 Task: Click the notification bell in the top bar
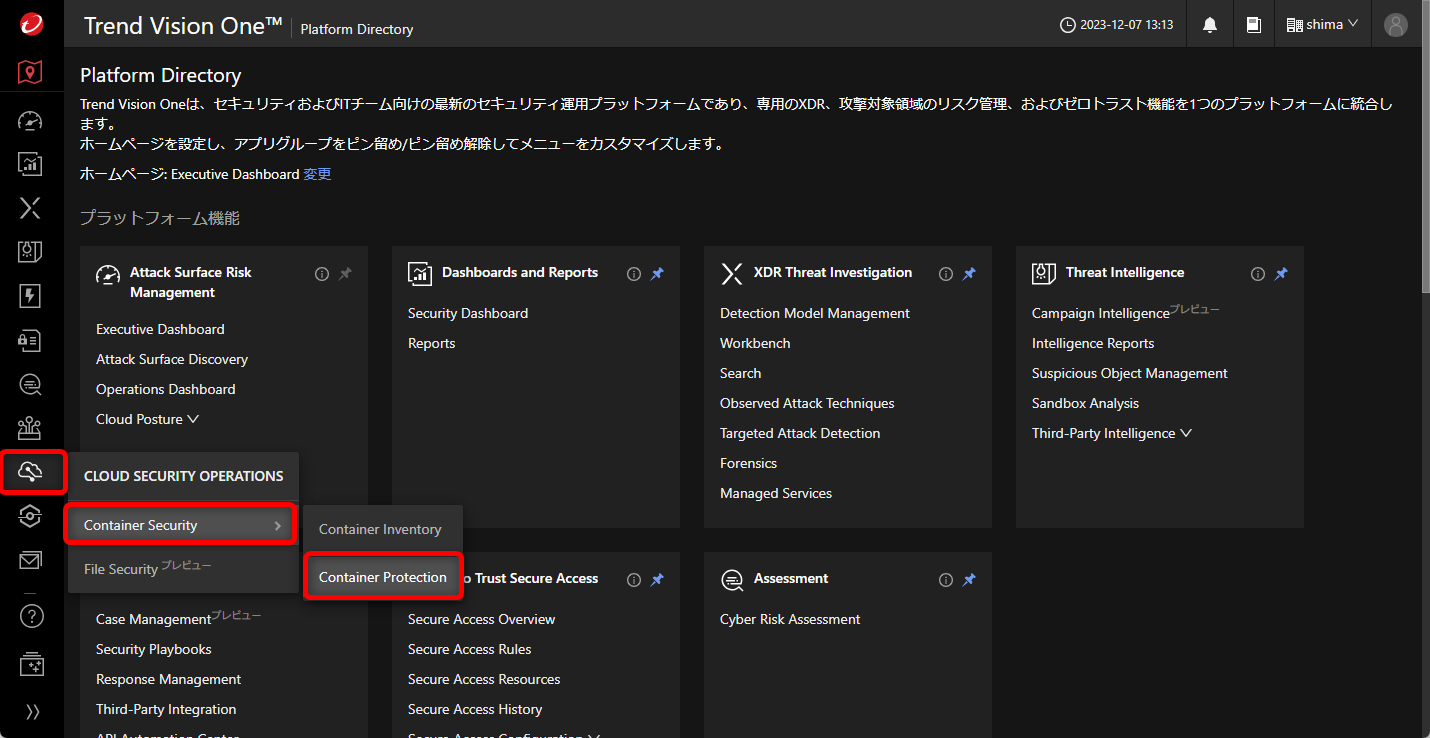pos(1209,24)
